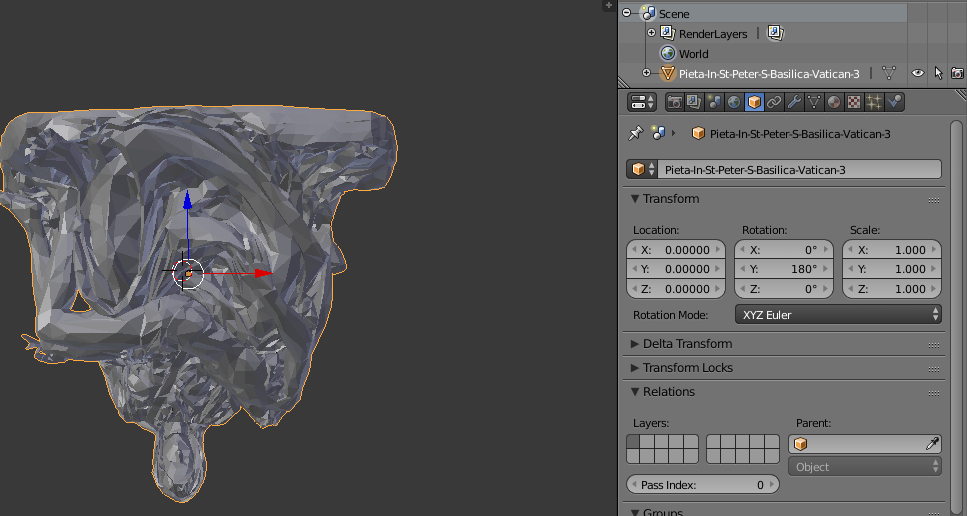Open the Particles tab sparkle icon
The height and width of the screenshot is (516, 967).
tap(873, 102)
